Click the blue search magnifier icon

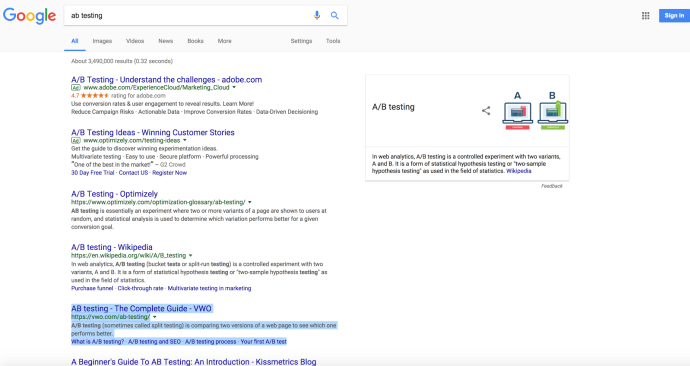pos(334,15)
